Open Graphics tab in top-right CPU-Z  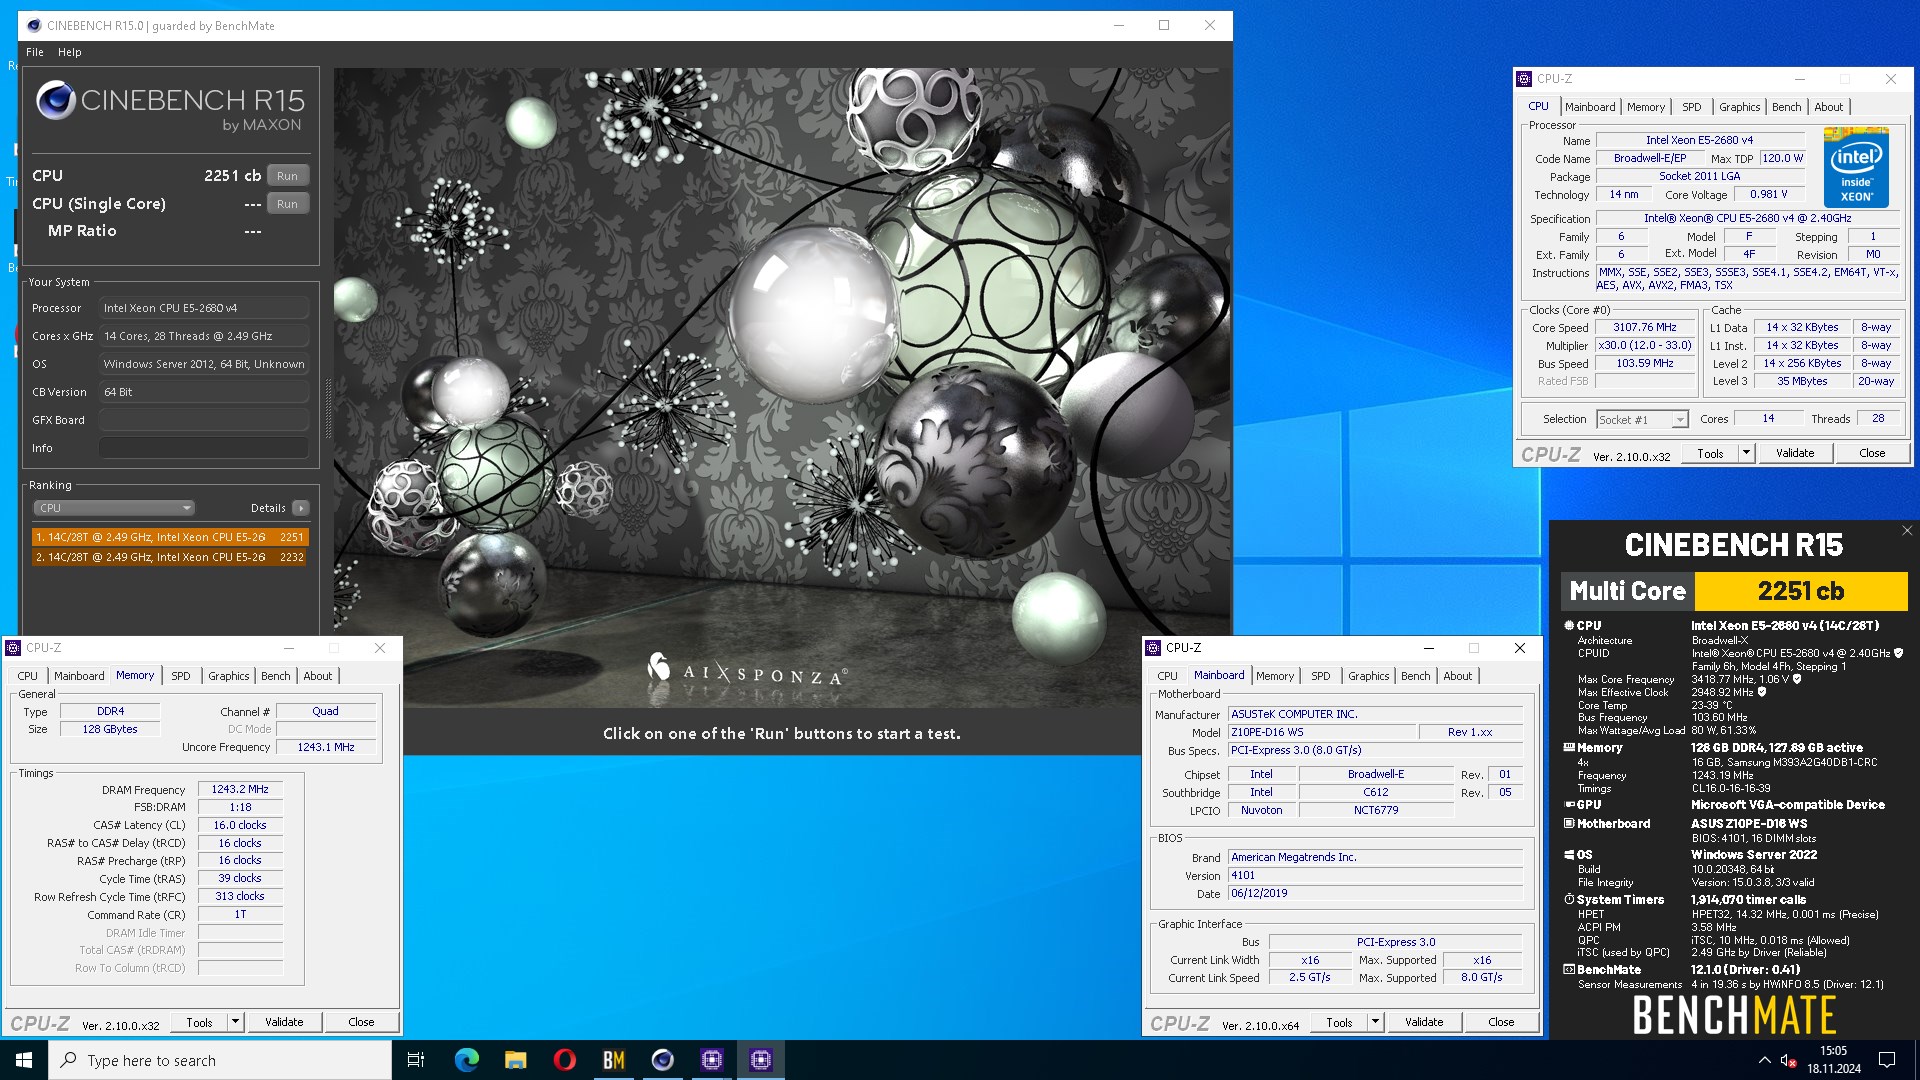(1739, 107)
